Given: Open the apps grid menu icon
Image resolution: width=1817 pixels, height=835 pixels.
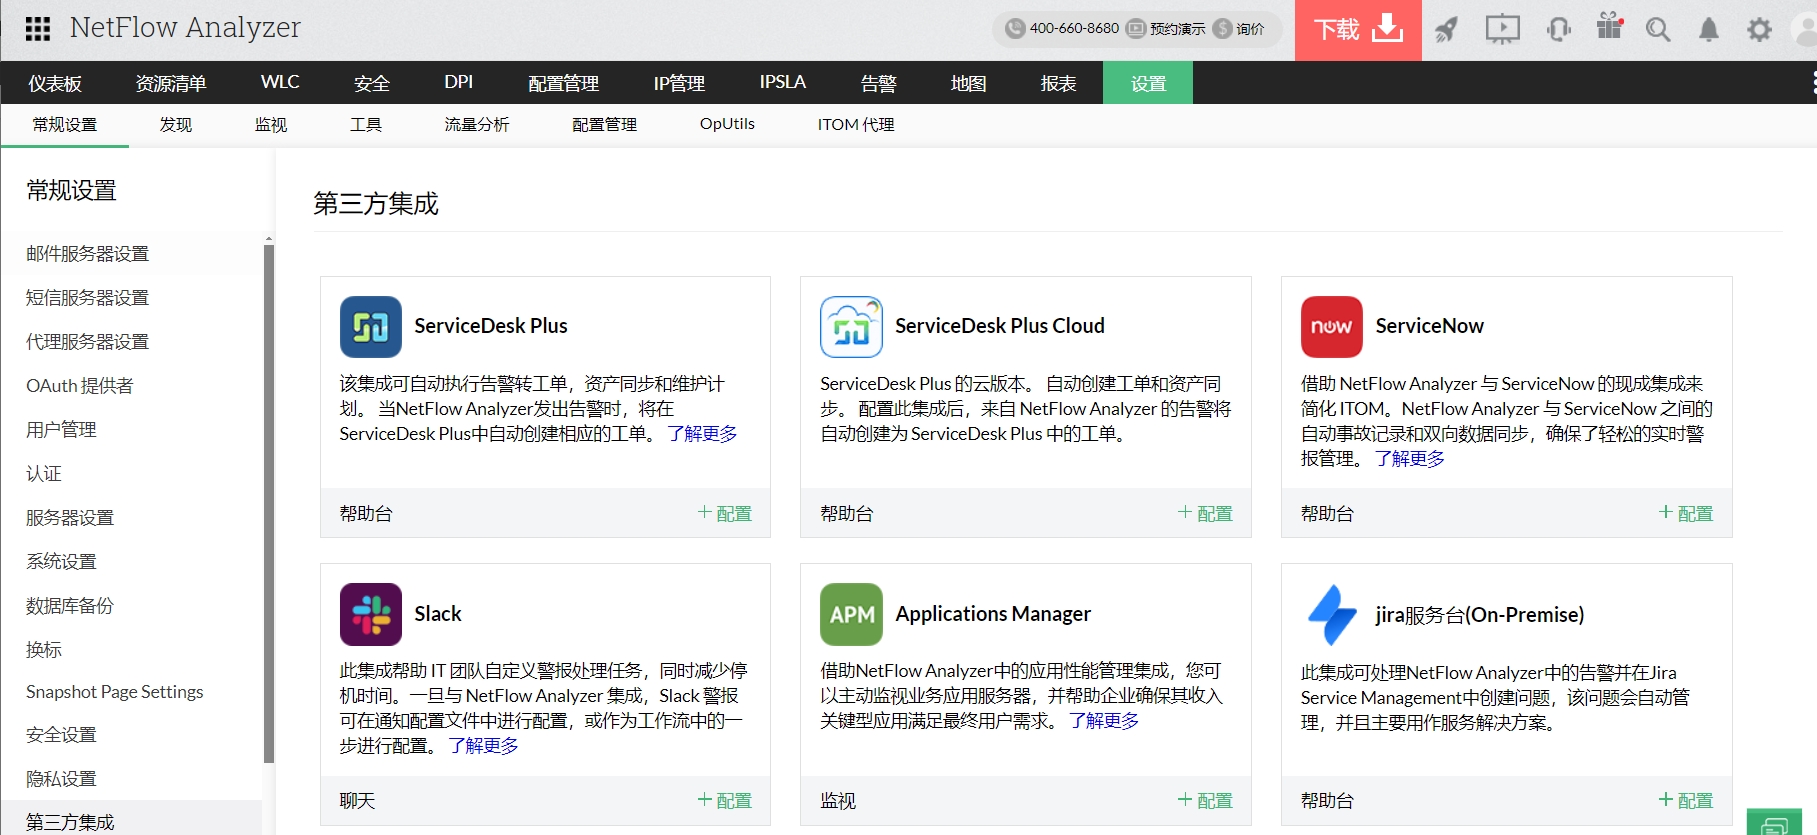Looking at the screenshot, I should 37,29.
